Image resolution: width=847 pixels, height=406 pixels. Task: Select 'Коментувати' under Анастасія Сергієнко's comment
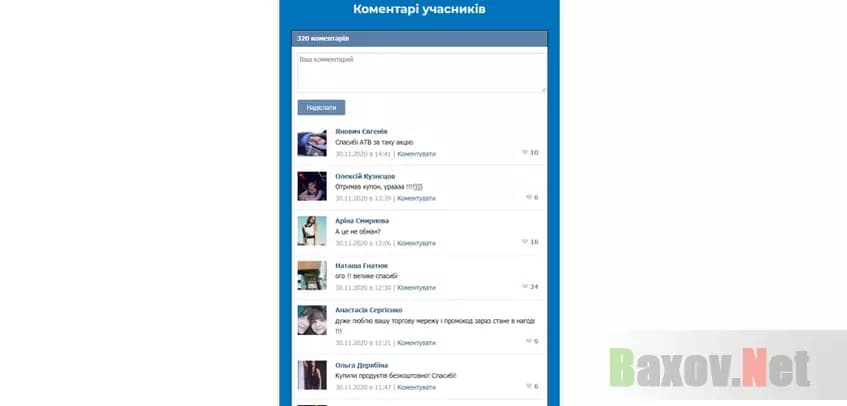(x=416, y=342)
